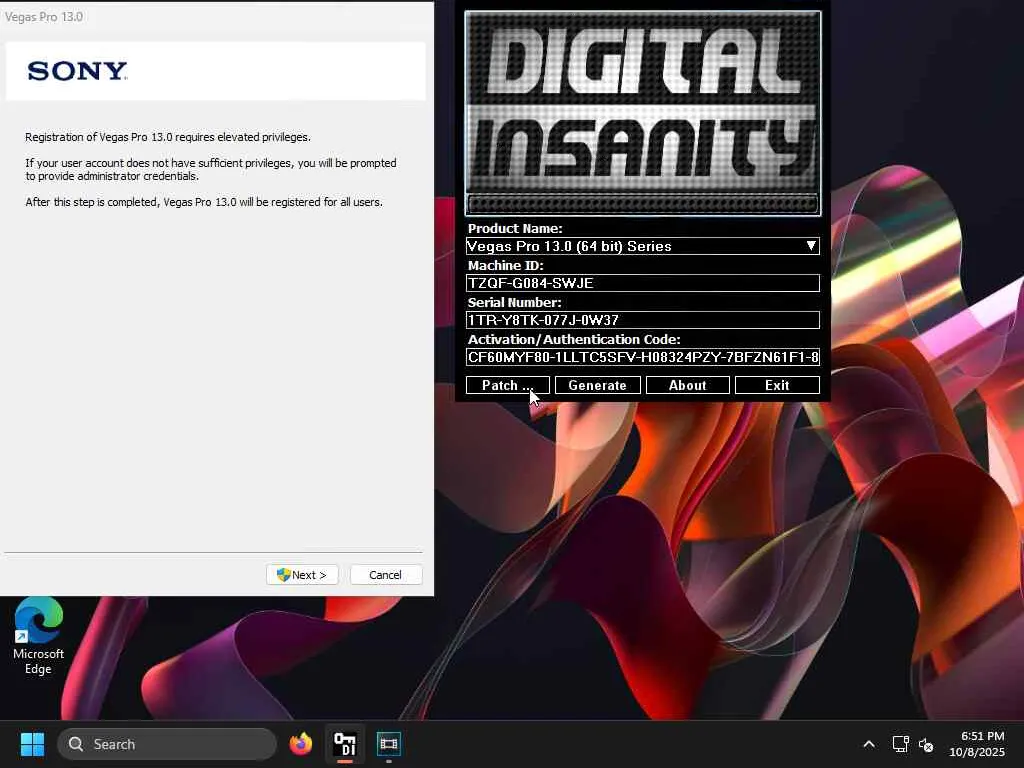
Task: Click the SONY logo banner
Action: (216, 71)
